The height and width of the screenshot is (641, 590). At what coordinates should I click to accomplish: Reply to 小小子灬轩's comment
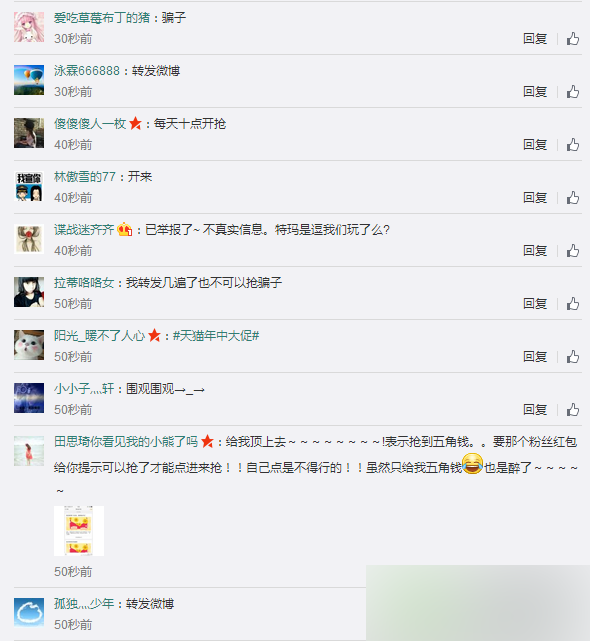coord(535,410)
